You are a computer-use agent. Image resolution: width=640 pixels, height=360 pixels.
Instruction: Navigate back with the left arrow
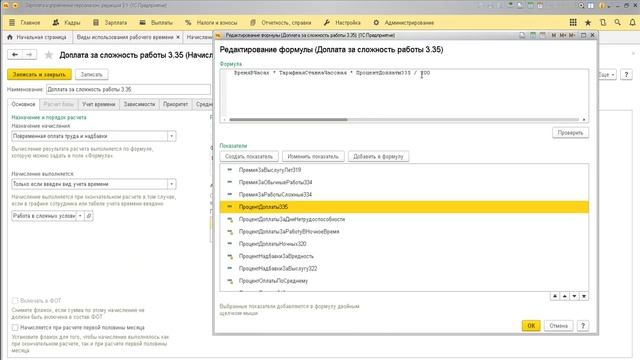[x=15, y=54]
